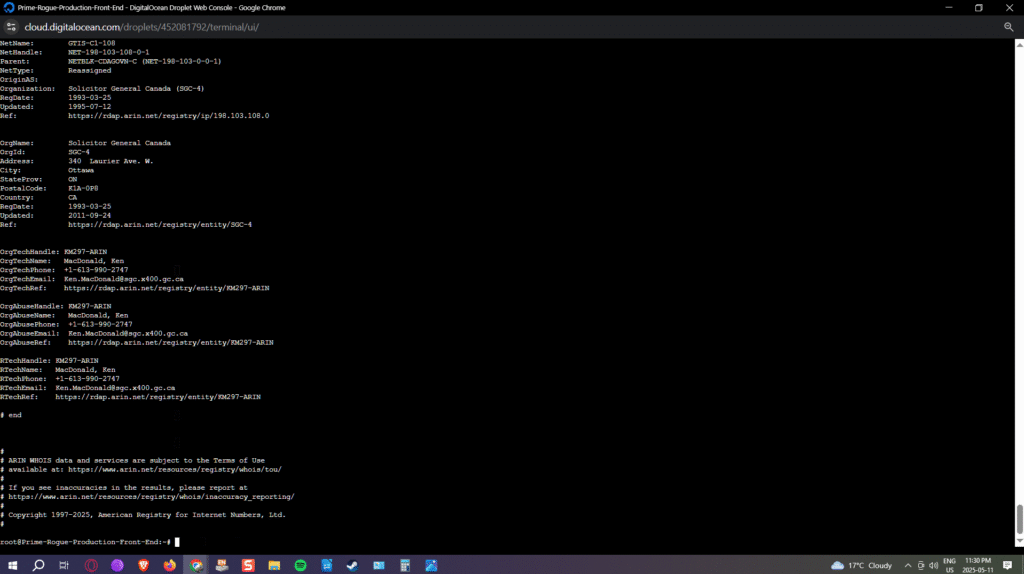The width and height of the screenshot is (1024, 574).
Task: Launch Brave browser from taskbar
Action: (143, 565)
